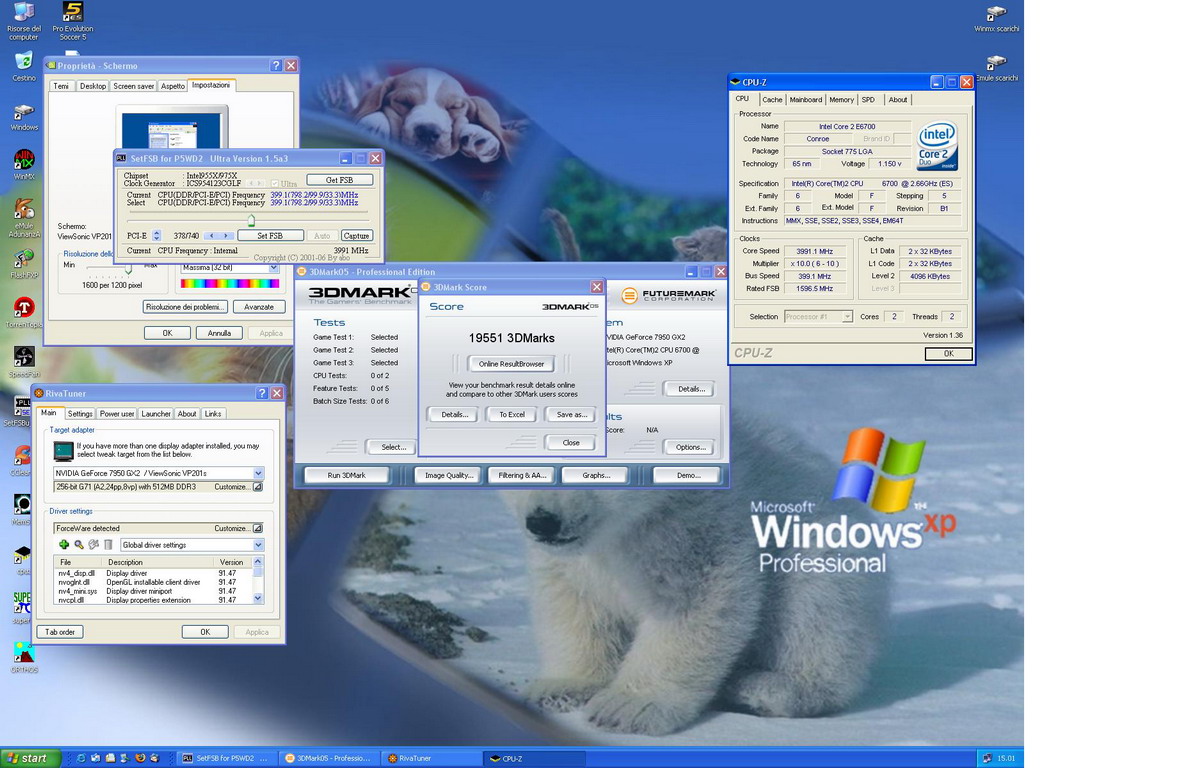
Task: Open the Cestino recycle bin icon
Action: [24, 66]
